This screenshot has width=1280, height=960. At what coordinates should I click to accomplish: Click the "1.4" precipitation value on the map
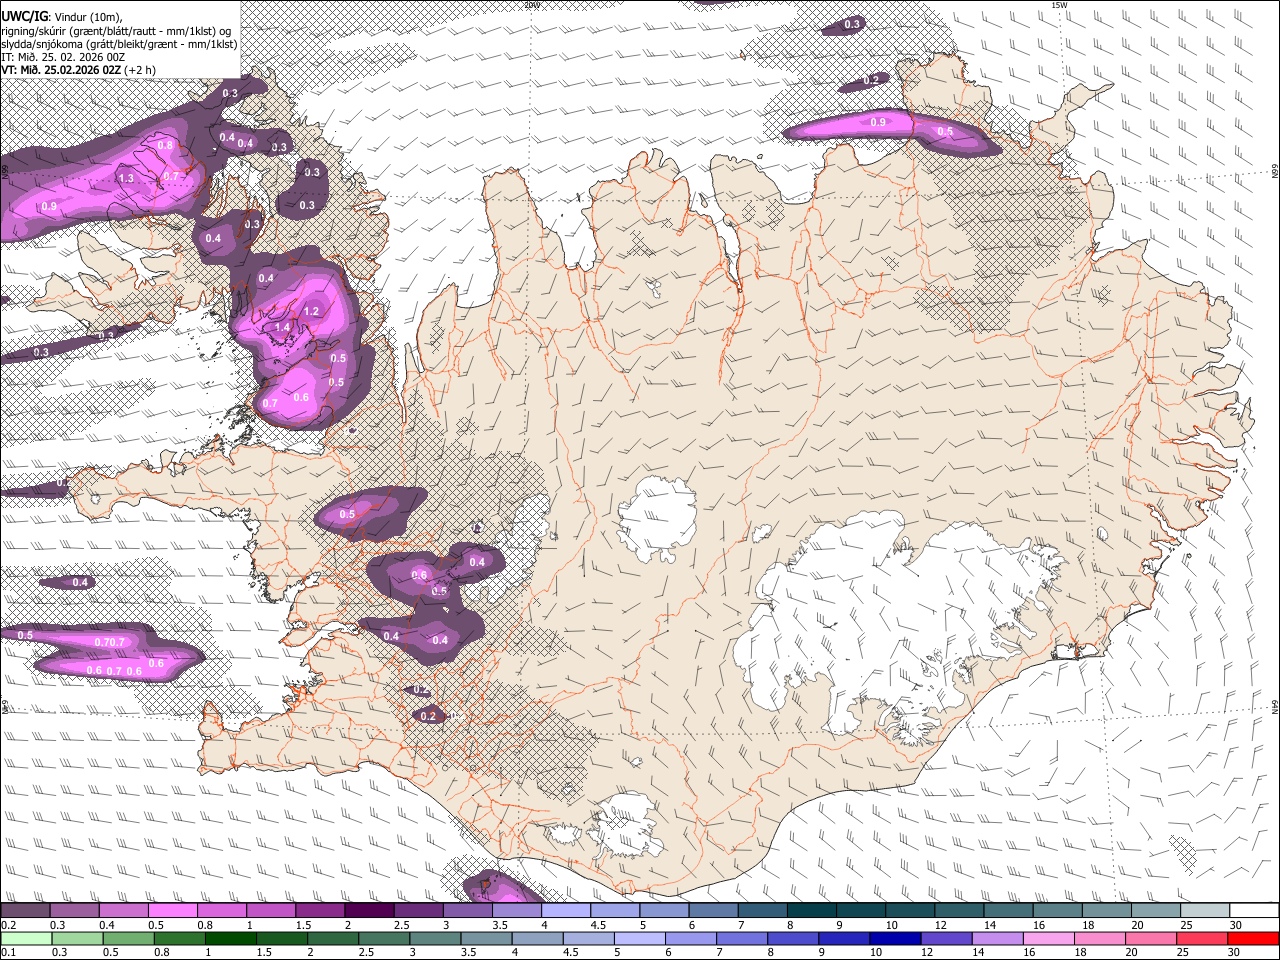[x=282, y=327]
